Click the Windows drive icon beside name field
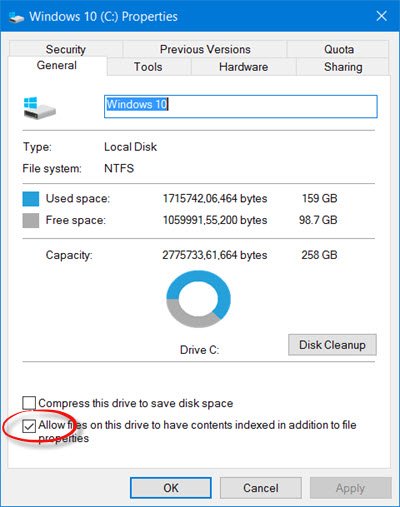The height and width of the screenshot is (507, 400). (40, 108)
